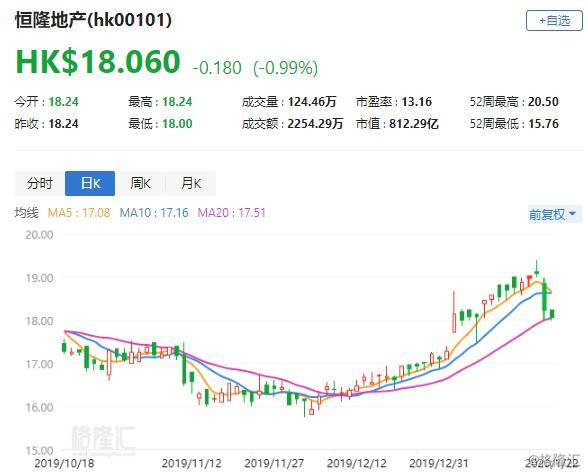Click the 今开 opening price 18.24
Screen dimensions: 588x474
64,102
